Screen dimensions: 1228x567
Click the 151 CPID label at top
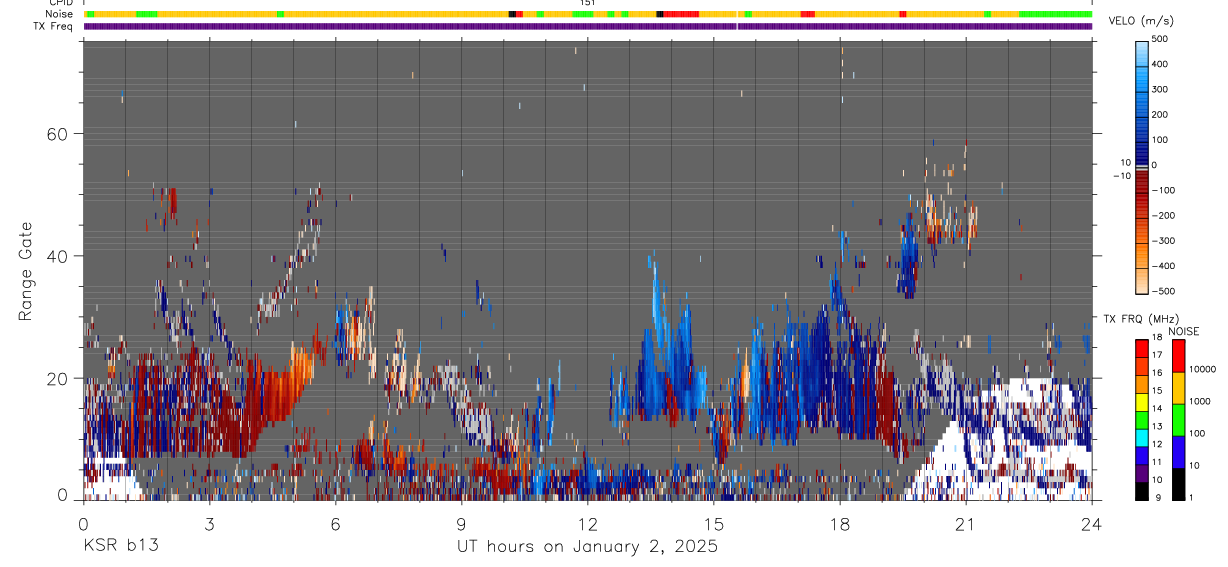[588, 3]
